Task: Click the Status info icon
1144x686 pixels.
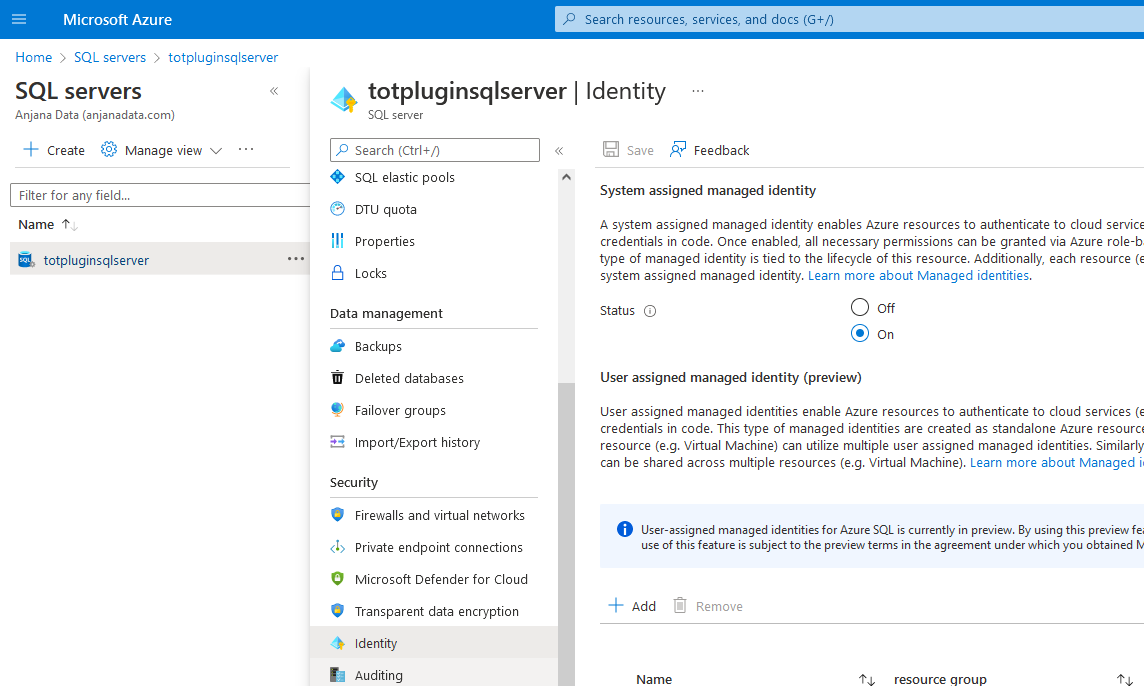Action: click(x=650, y=311)
